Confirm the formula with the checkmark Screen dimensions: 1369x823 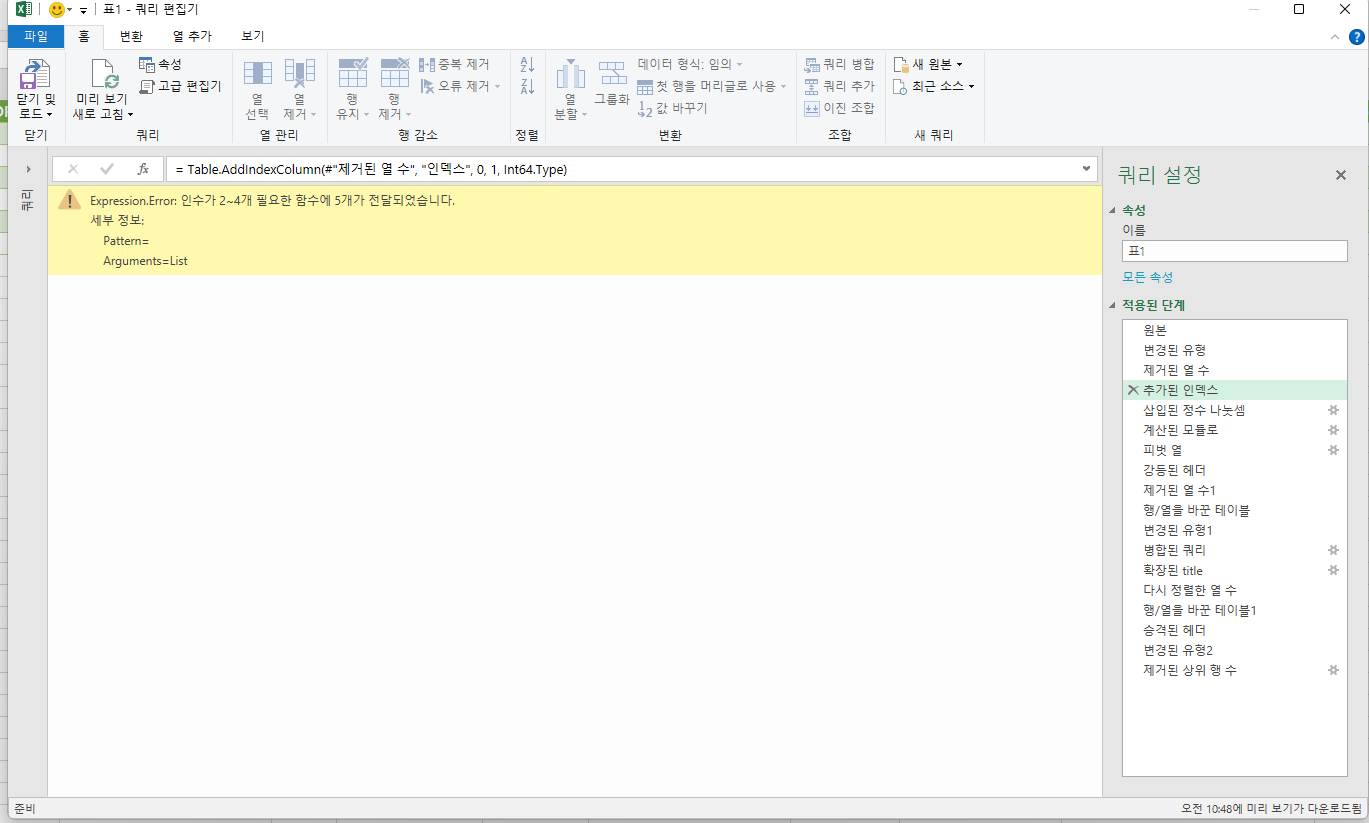(107, 169)
